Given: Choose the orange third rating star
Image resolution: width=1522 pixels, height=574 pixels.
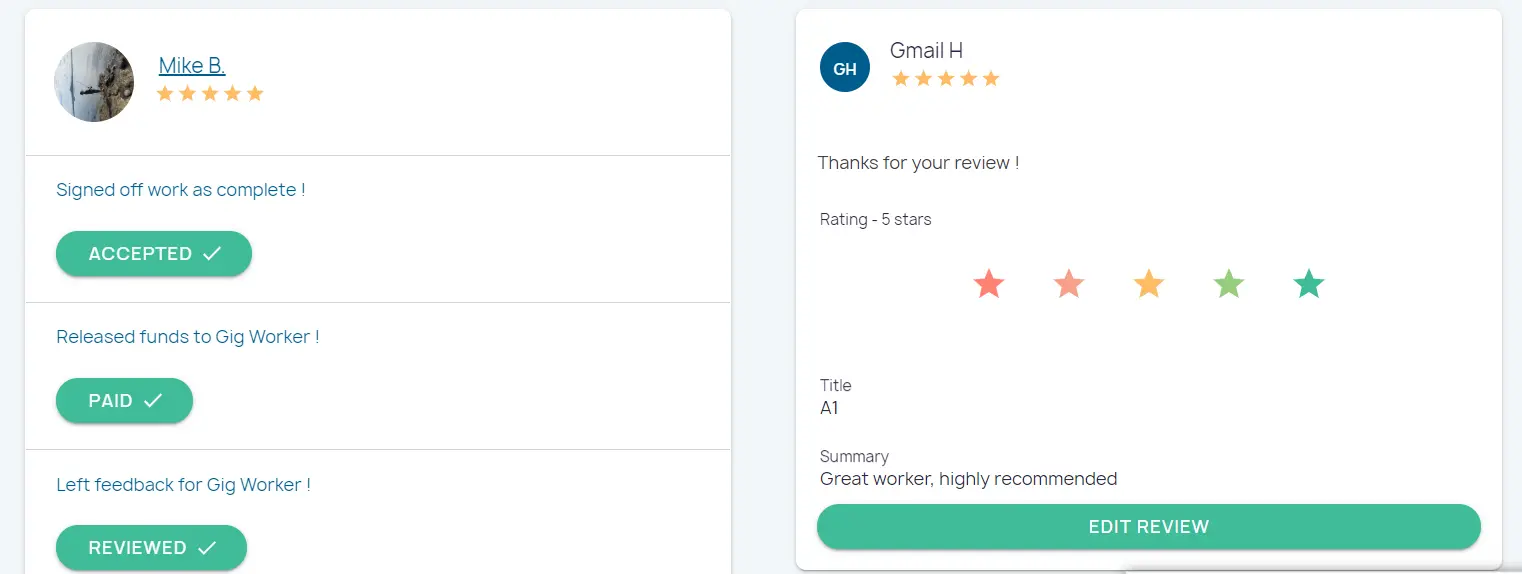Looking at the screenshot, I should coord(1149,284).
